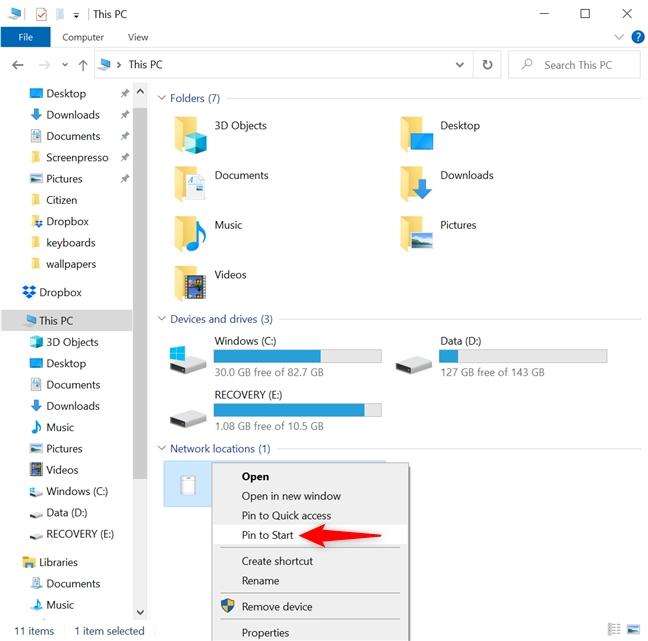Click the Windows (C:) usage bar
This screenshot has width=648, height=641.
tap(298, 356)
